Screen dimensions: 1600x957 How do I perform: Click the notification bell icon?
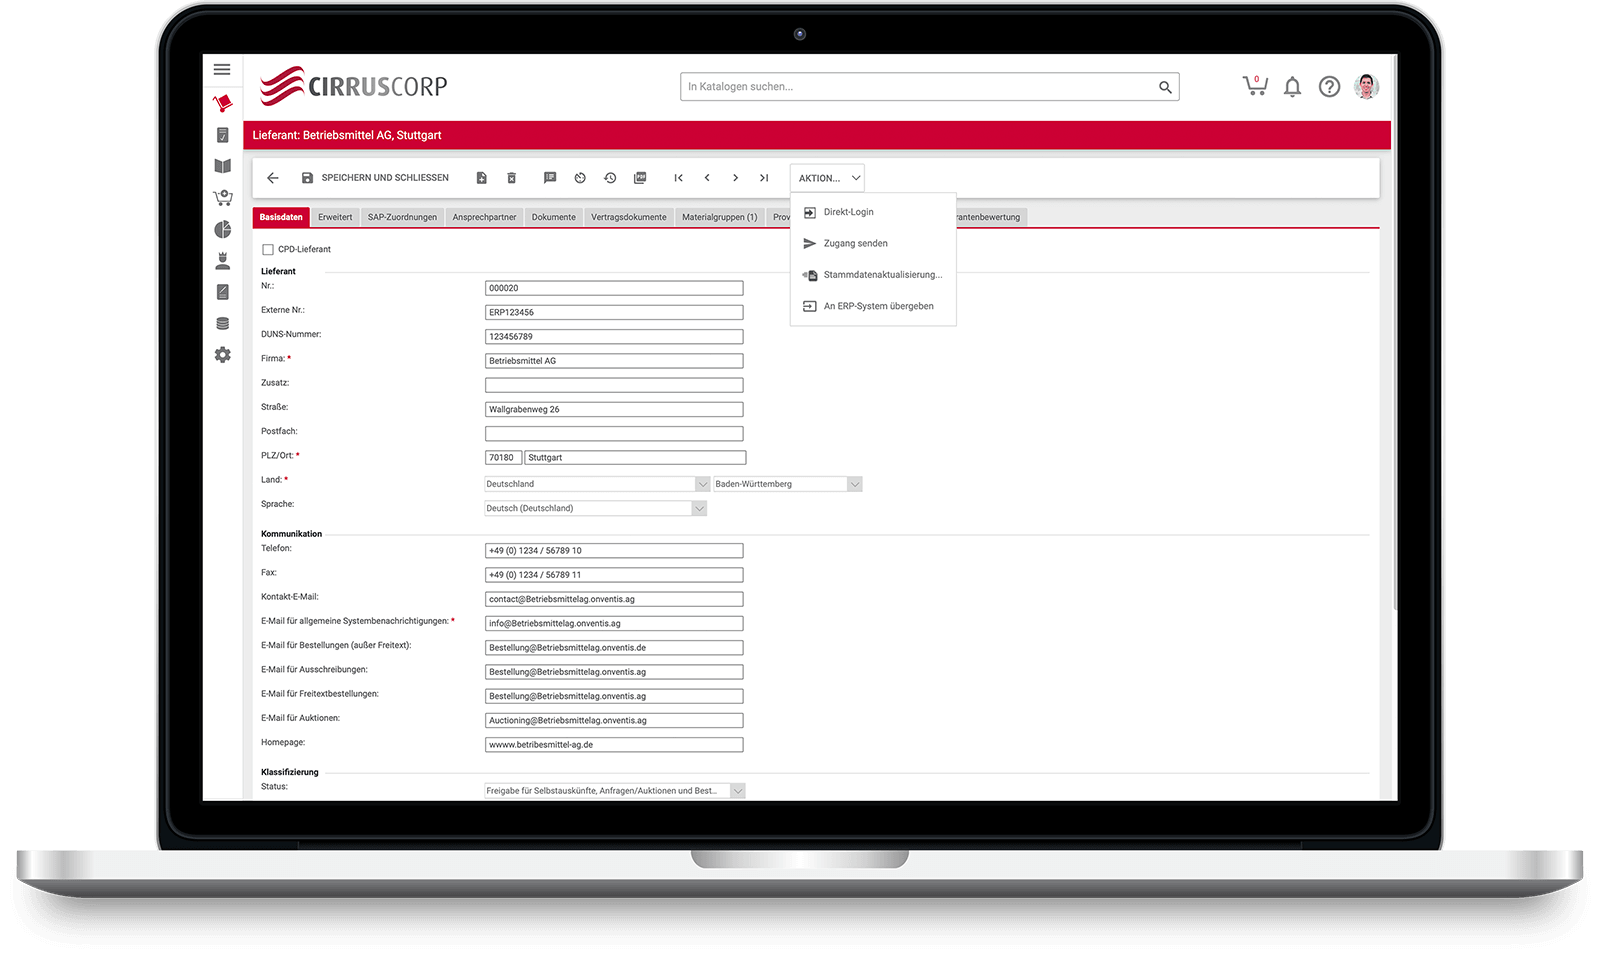(1292, 87)
